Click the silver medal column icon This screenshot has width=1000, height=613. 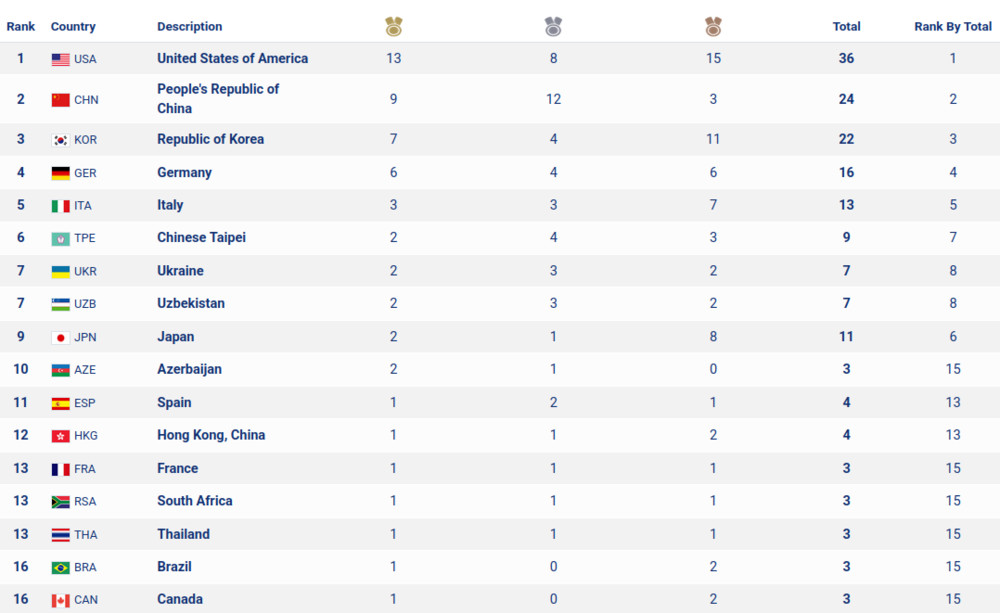(x=553, y=27)
